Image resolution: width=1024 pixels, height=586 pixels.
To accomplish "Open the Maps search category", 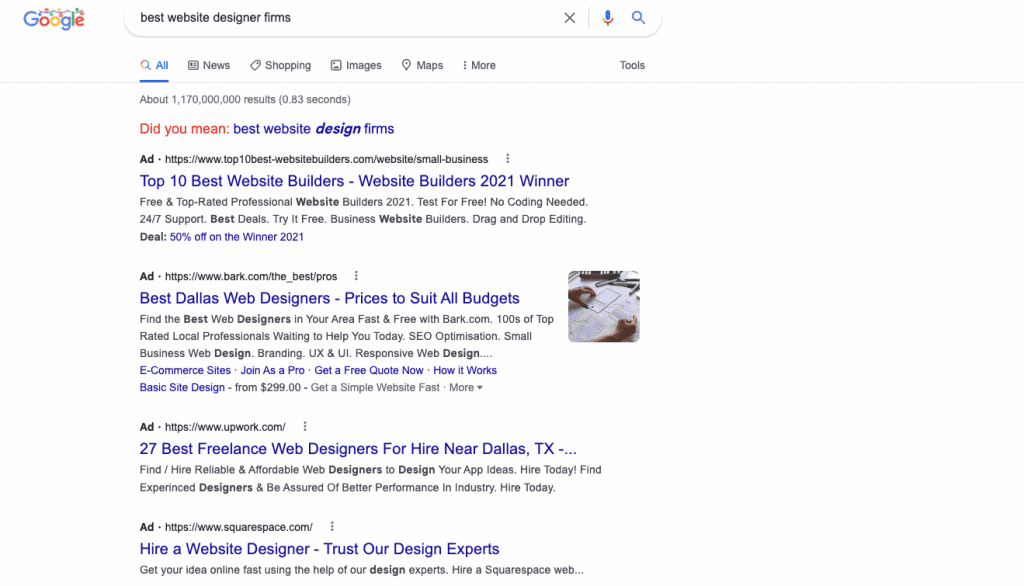I will pyautogui.click(x=422, y=65).
